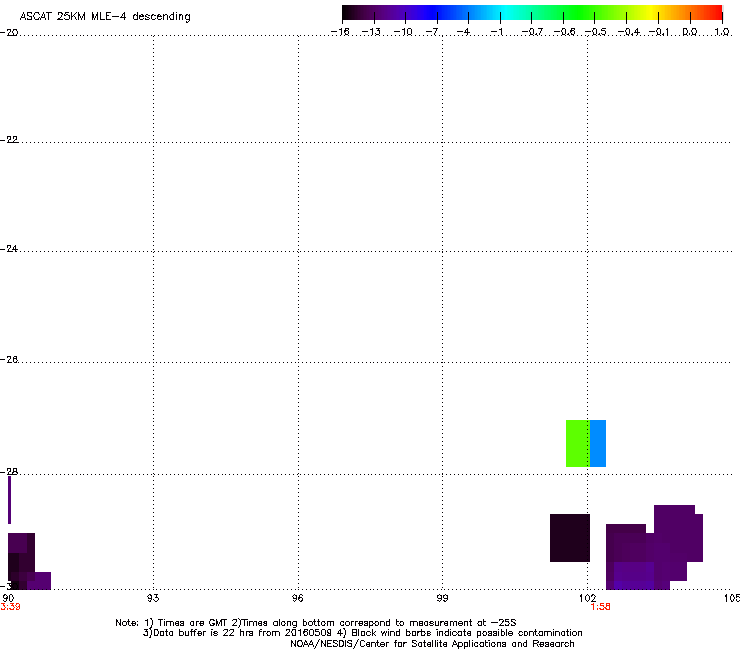Image resolution: width=740 pixels, height=650 pixels.
Task: Click the 1.0 colorbar label
Action: point(722,32)
